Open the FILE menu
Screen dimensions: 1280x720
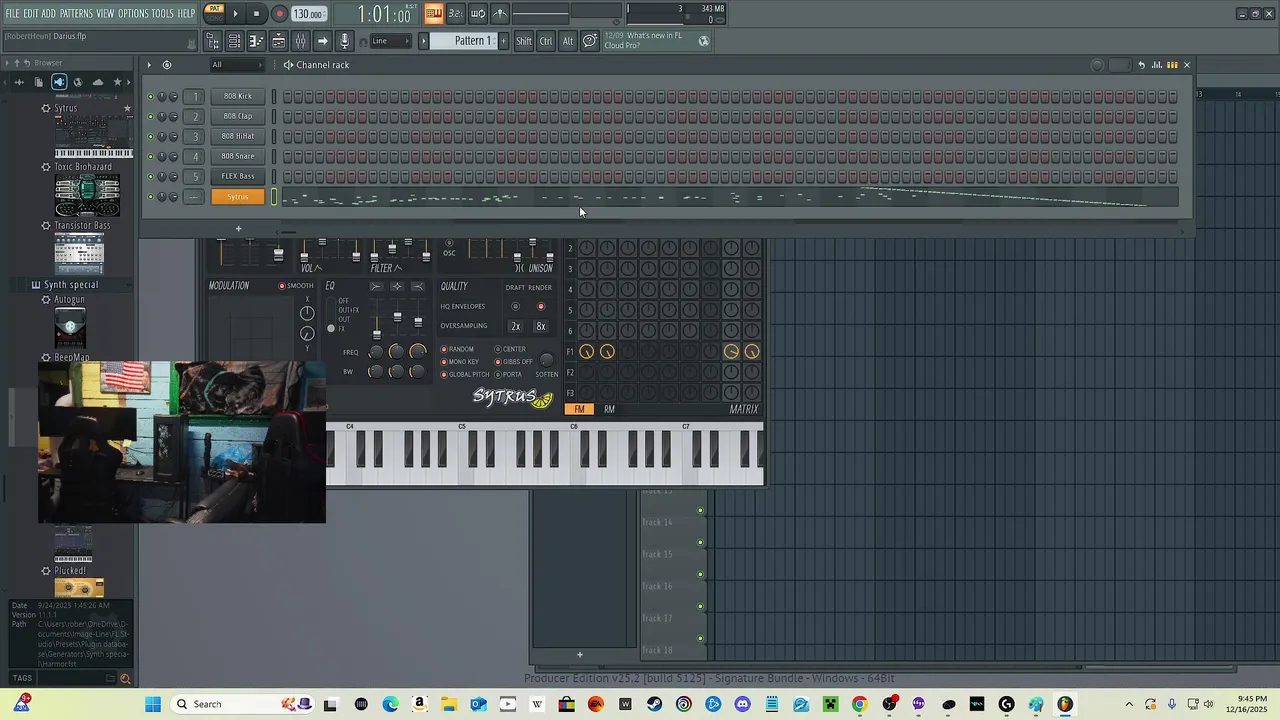tap(12, 13)
